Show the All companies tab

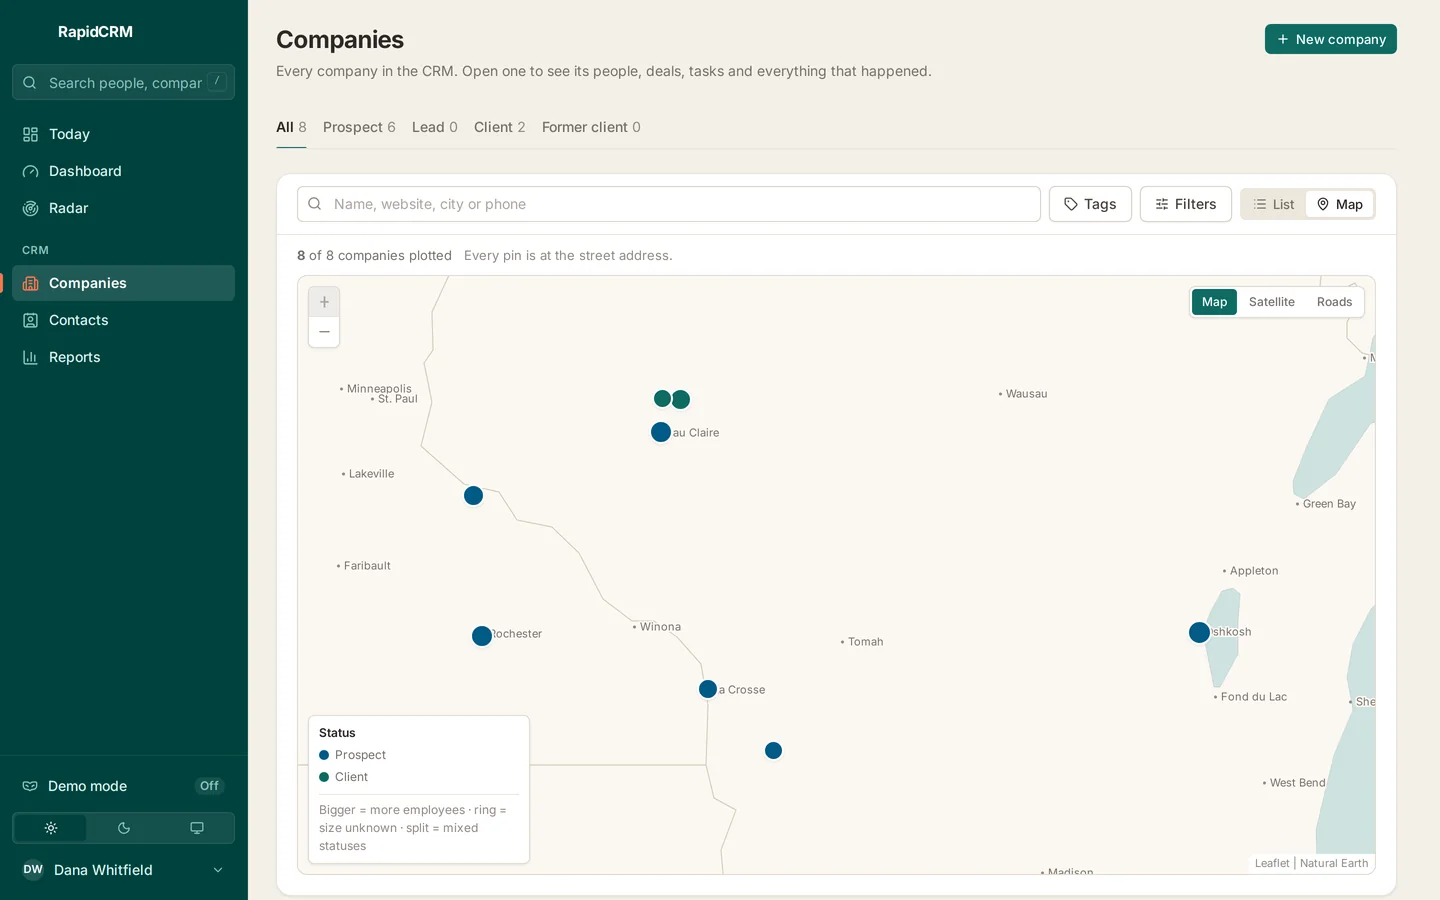click(291, 127)
